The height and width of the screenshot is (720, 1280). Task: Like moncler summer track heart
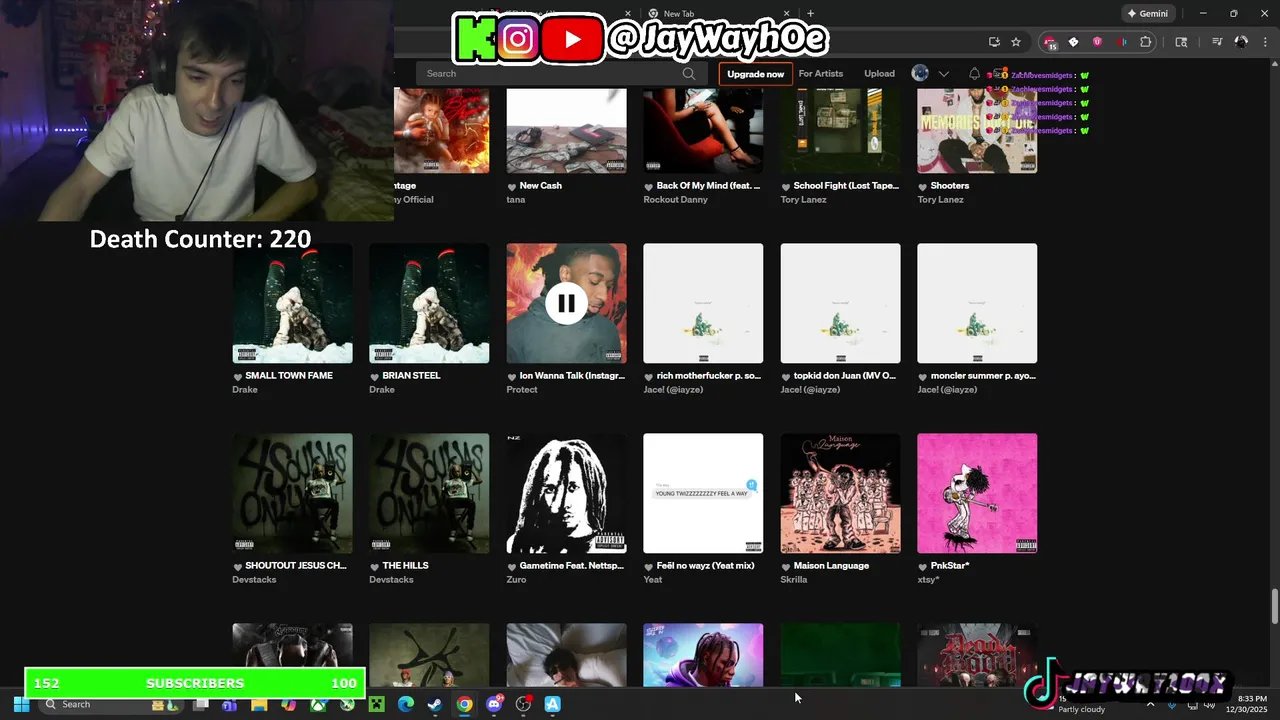pos(923,376)
